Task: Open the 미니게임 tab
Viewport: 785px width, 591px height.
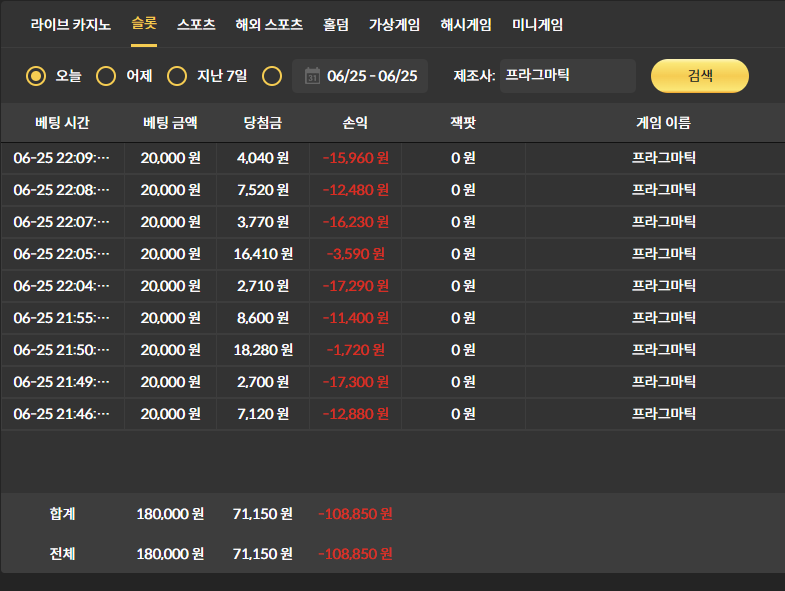Action: click(x=538, y=25)
